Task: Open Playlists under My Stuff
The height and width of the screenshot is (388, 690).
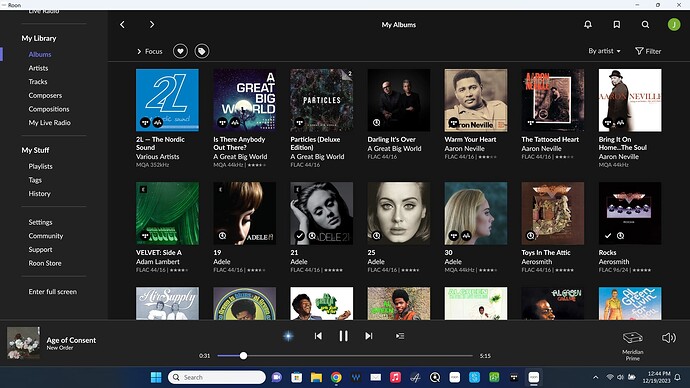Action: (40, 166)
